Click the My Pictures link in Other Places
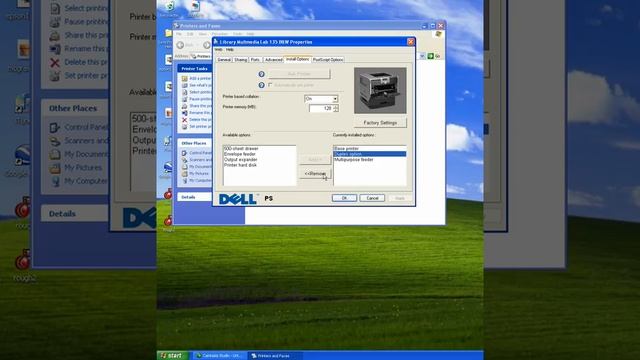This screenshot has height=360, width=640. [199, 173]
